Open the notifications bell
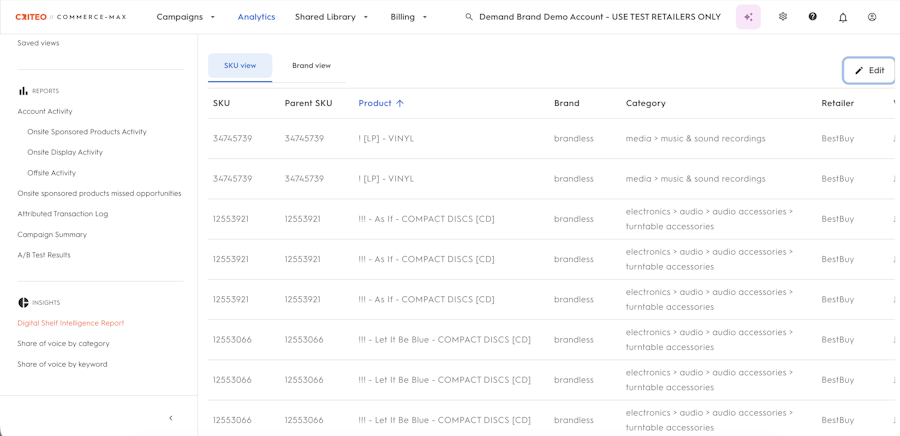 point(843,18)
